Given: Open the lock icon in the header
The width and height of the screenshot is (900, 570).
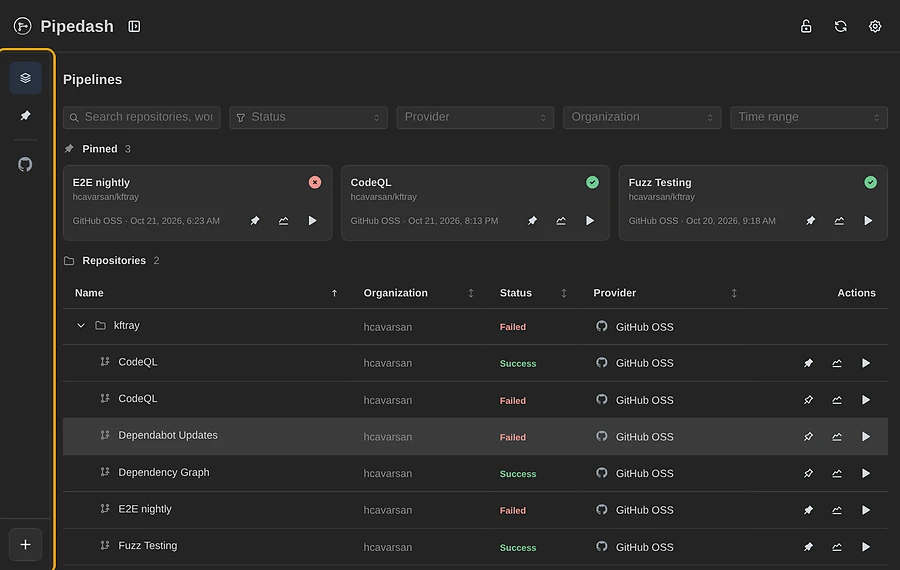Looking at the screenshot, I should [x=806, y=26].
